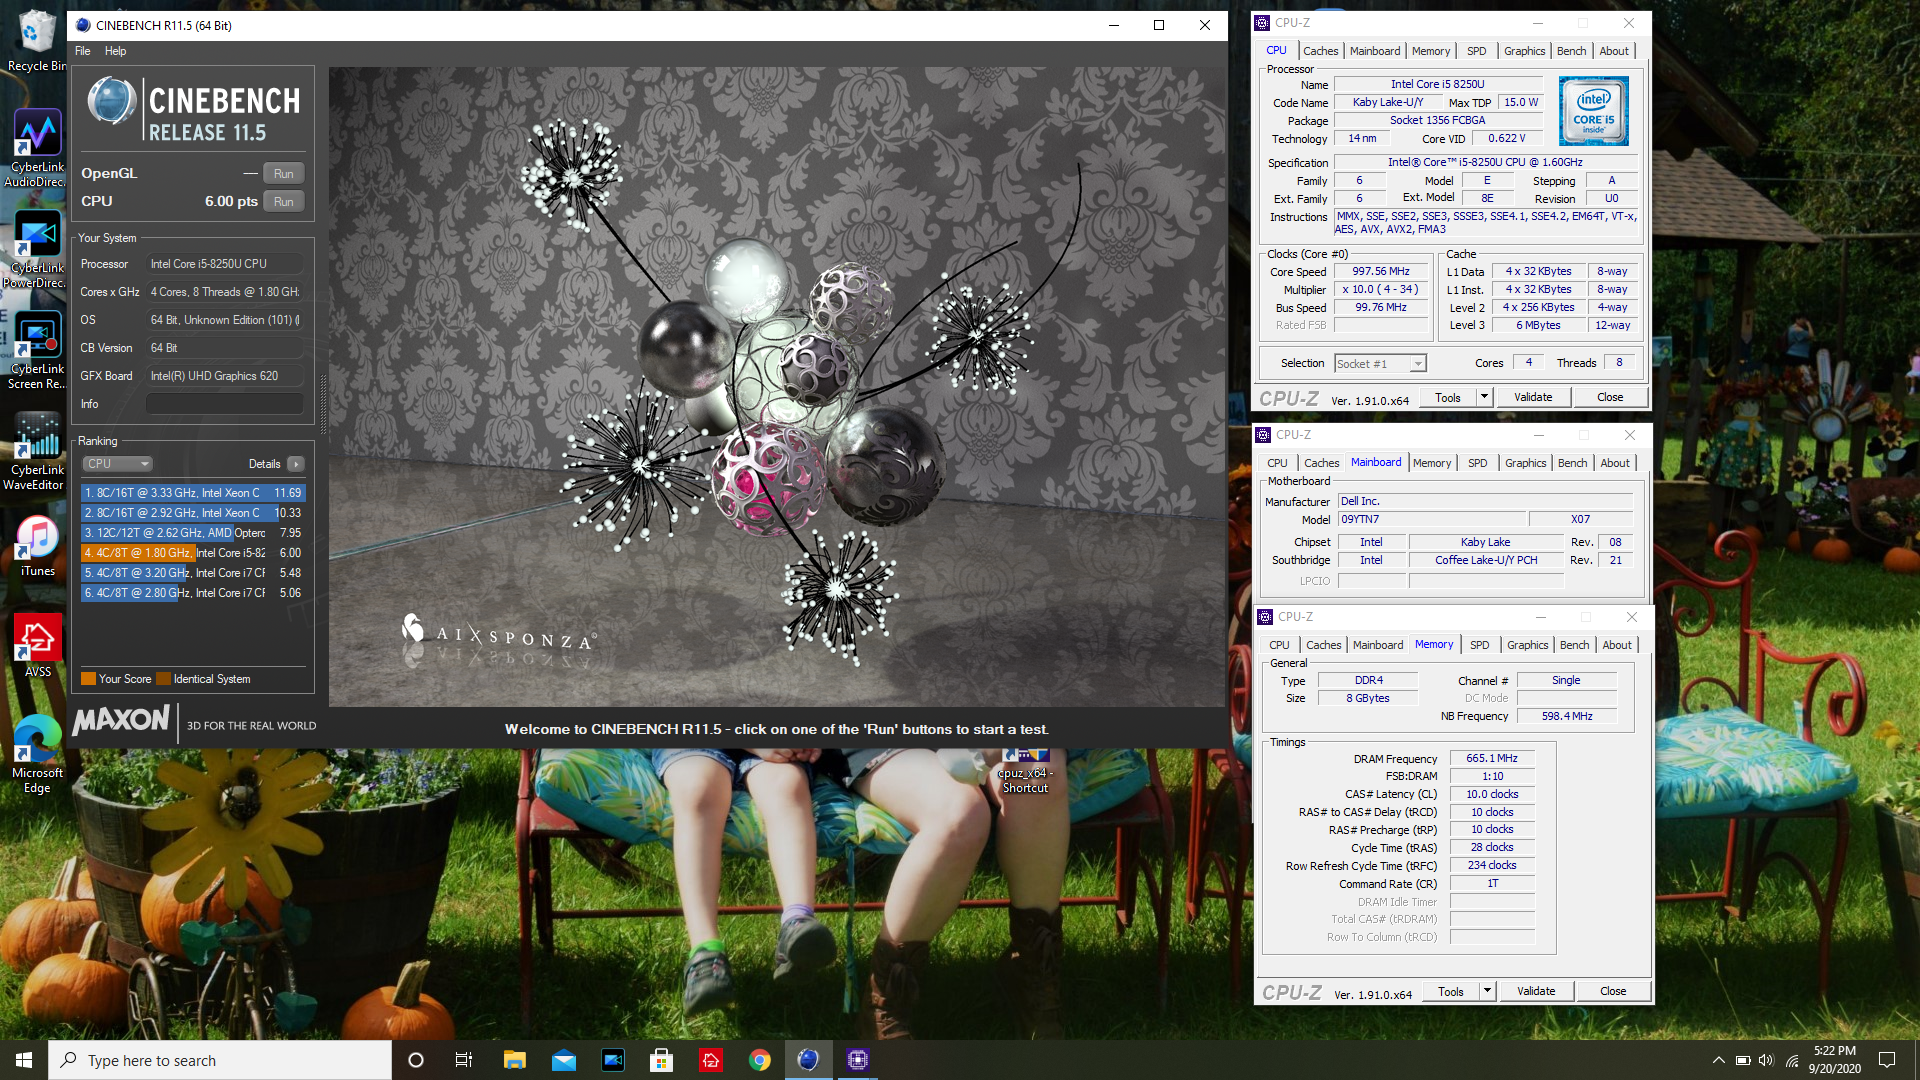This screenshot has width=1920, height=1080.
Task: Open the Mail app on the taskbar
Action: click(563, 1060)
